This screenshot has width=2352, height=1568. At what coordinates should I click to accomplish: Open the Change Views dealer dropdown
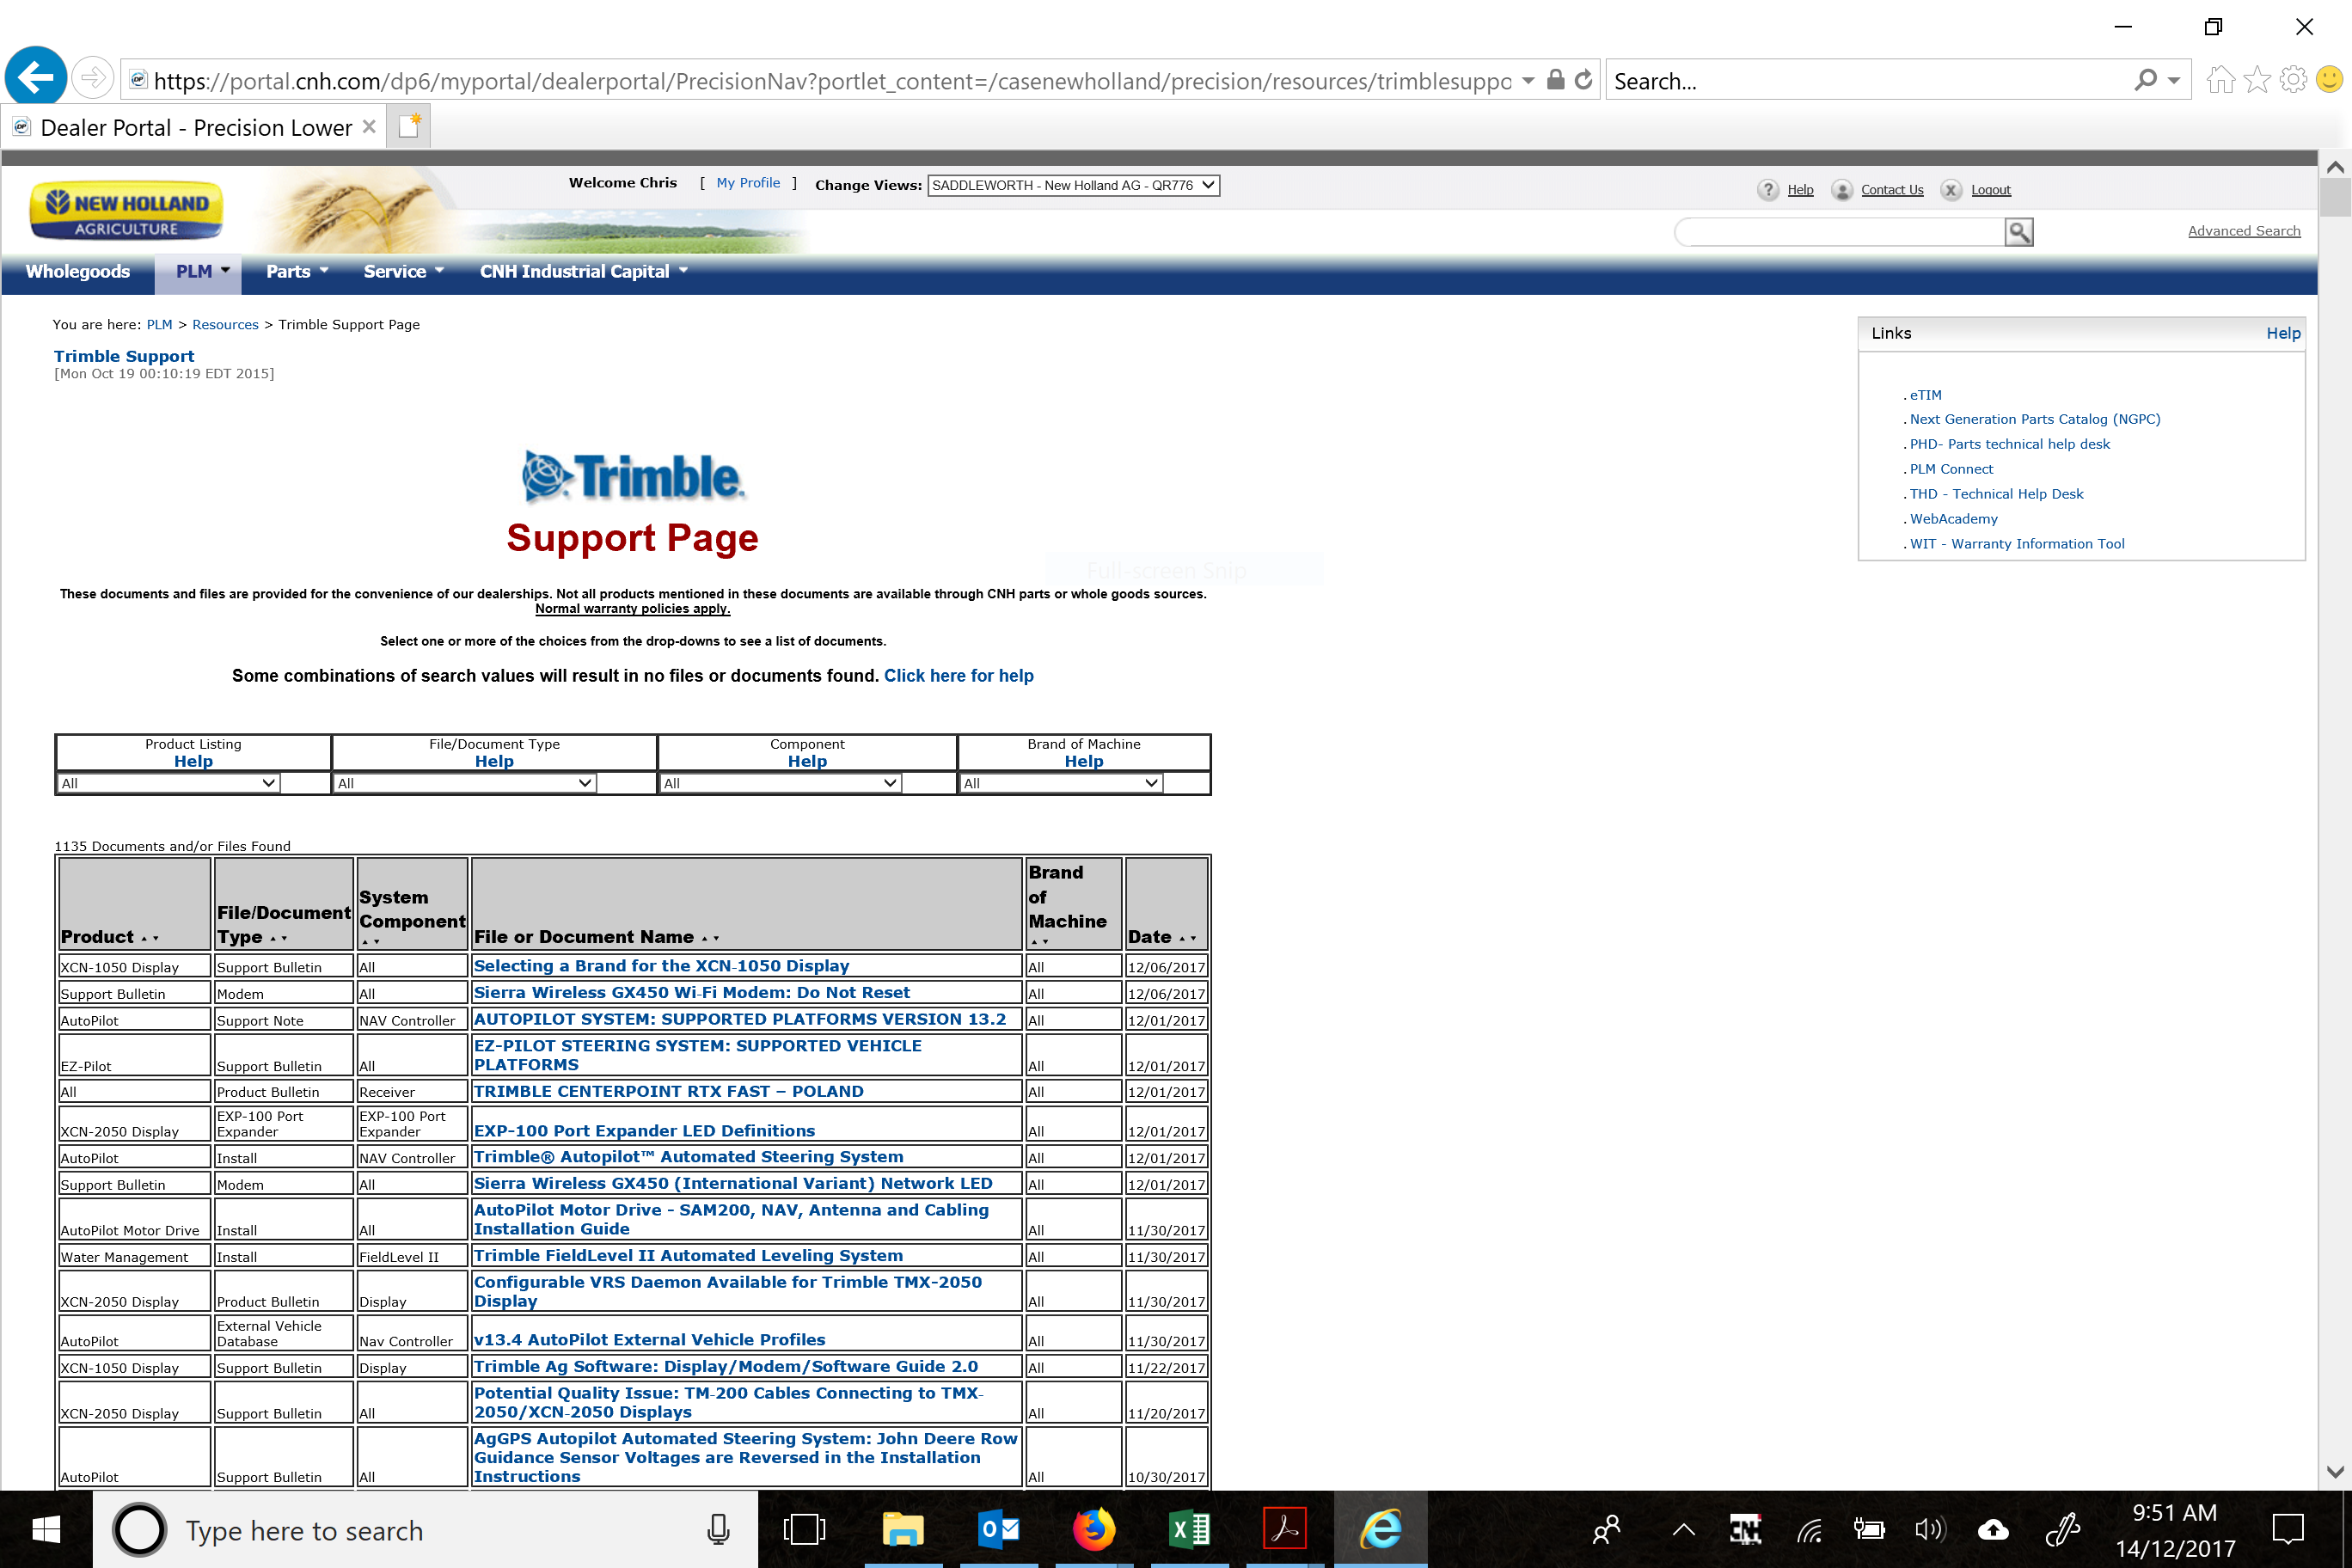tap(1073, 185)
